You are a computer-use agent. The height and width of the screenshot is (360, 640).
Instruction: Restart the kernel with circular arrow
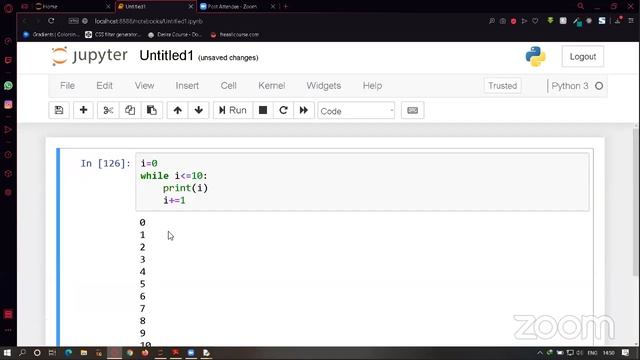(x=283, y=110)
